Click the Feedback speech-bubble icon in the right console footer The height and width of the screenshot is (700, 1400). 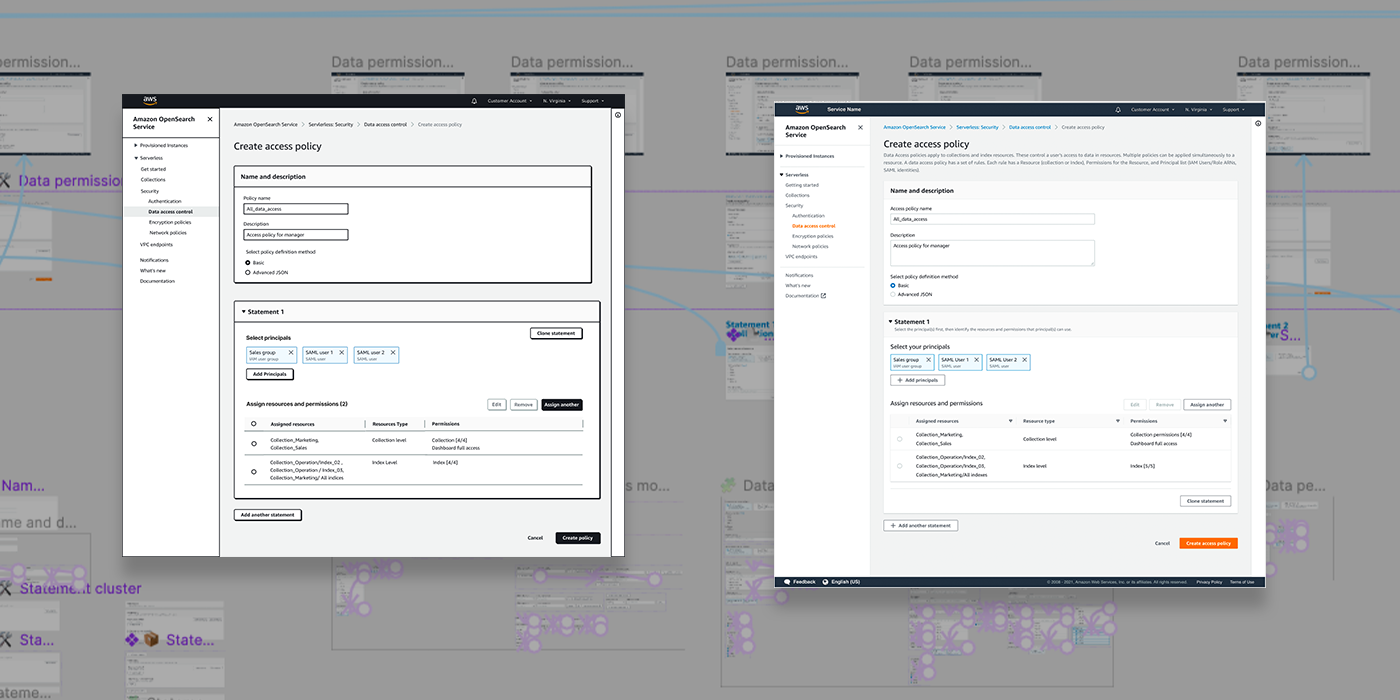787,581
